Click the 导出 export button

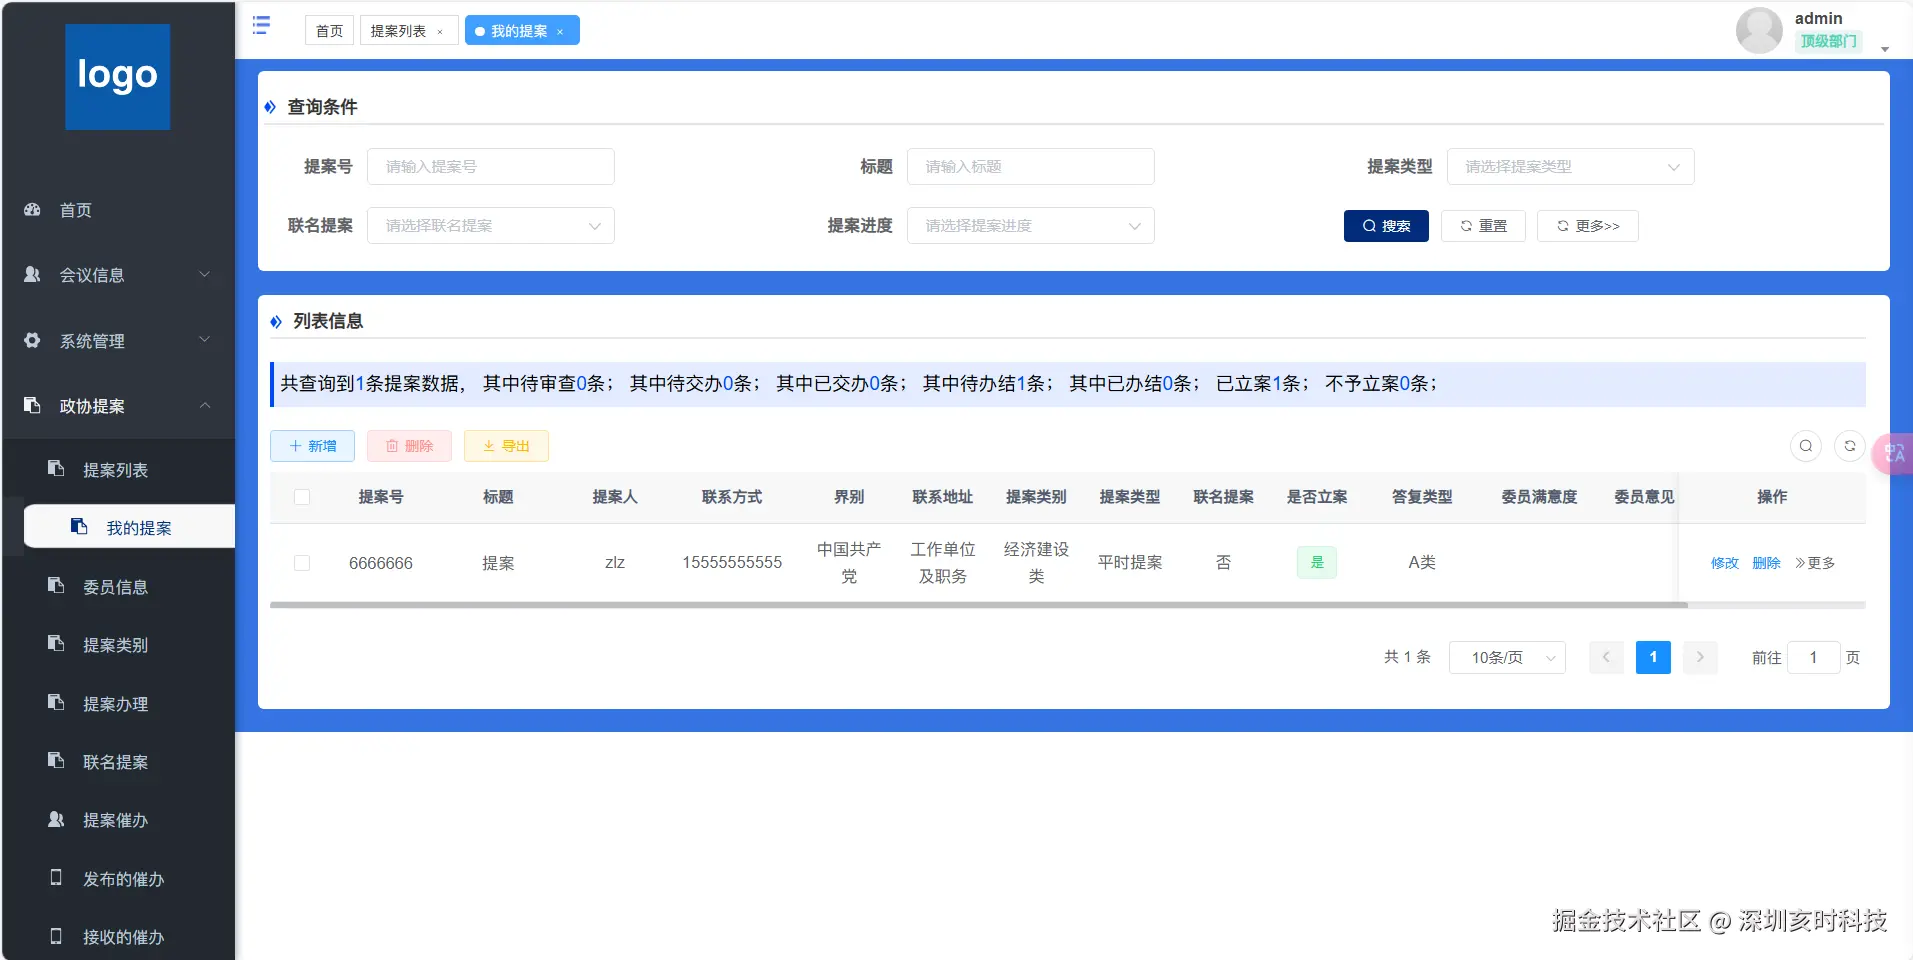(506, 446)
